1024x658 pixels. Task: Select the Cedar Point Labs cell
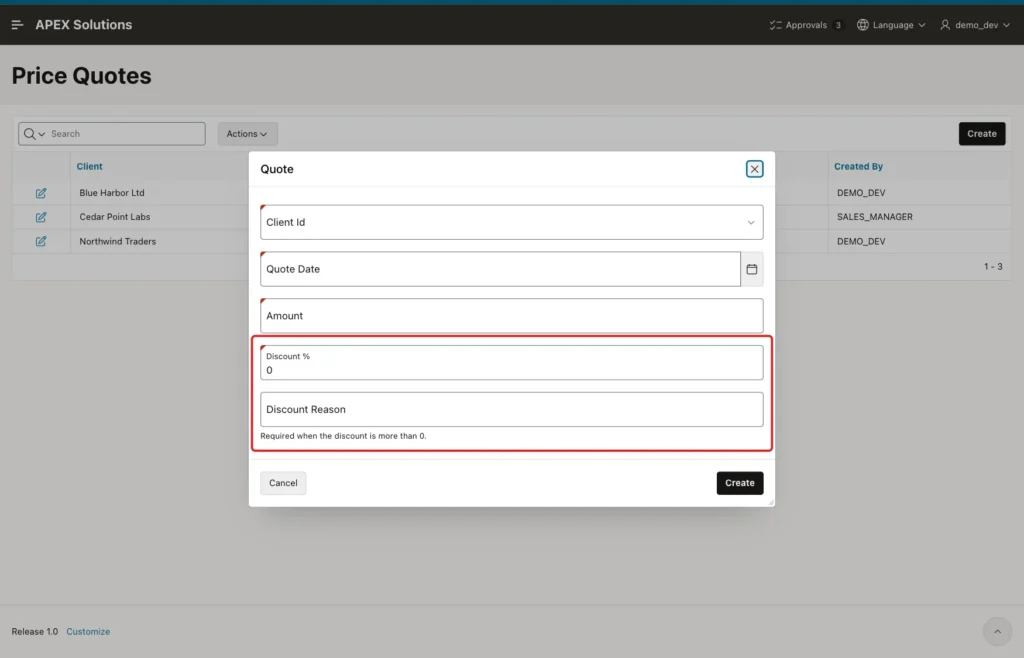point(115,217)
